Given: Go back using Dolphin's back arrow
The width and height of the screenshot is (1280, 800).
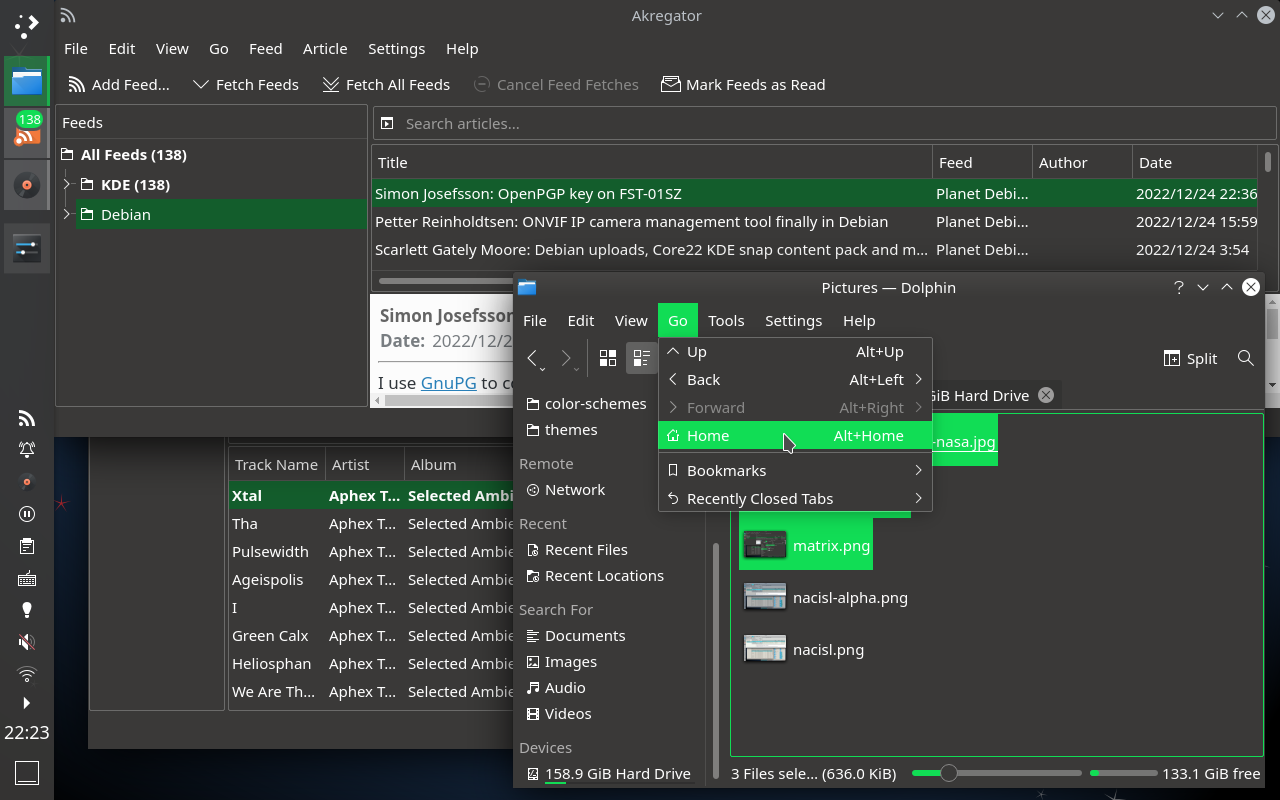Looking at the screenshot, I should tap(533, 358).
